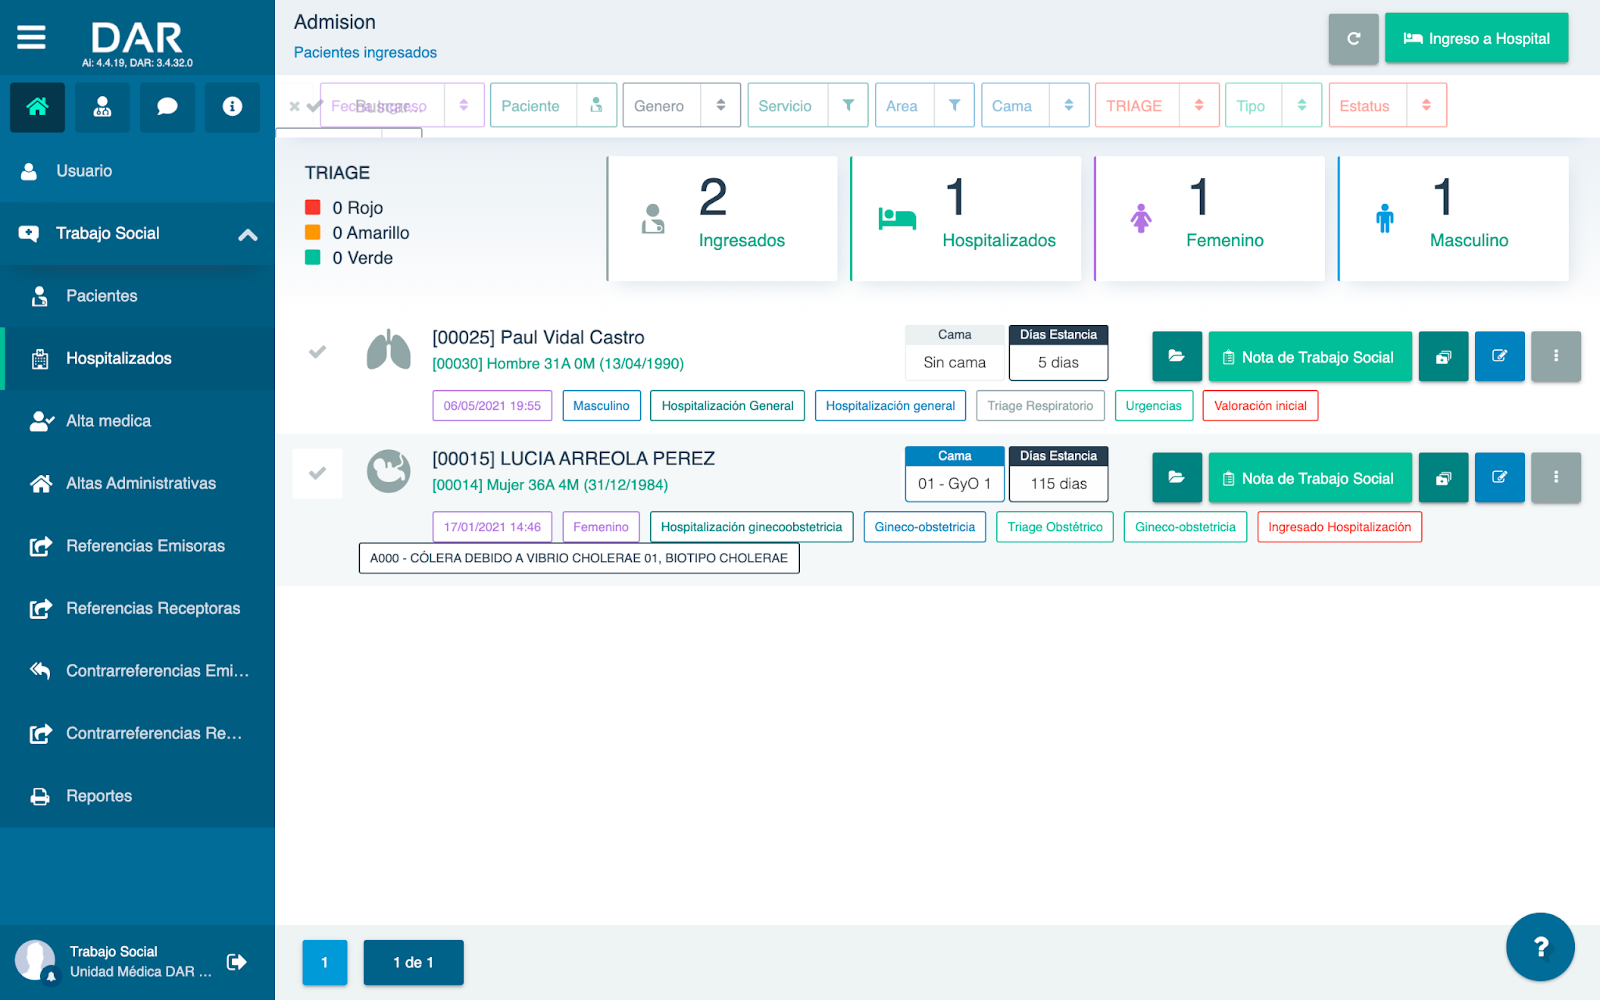Click the Hospitalizados bed icon
Screen dimensions: 1600x1000
click(x=897, y=218)
